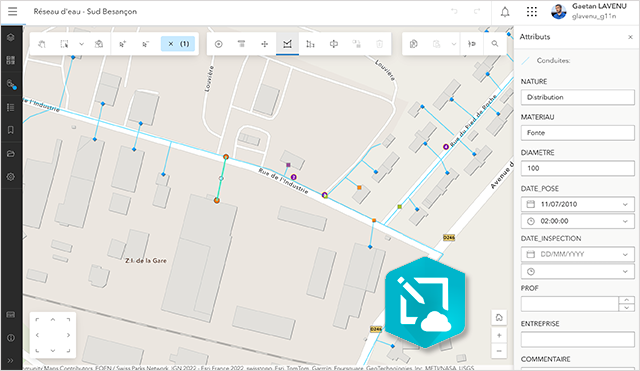
Task: Choose the remove-from-selection cursor tool
Action: point(146,44)
